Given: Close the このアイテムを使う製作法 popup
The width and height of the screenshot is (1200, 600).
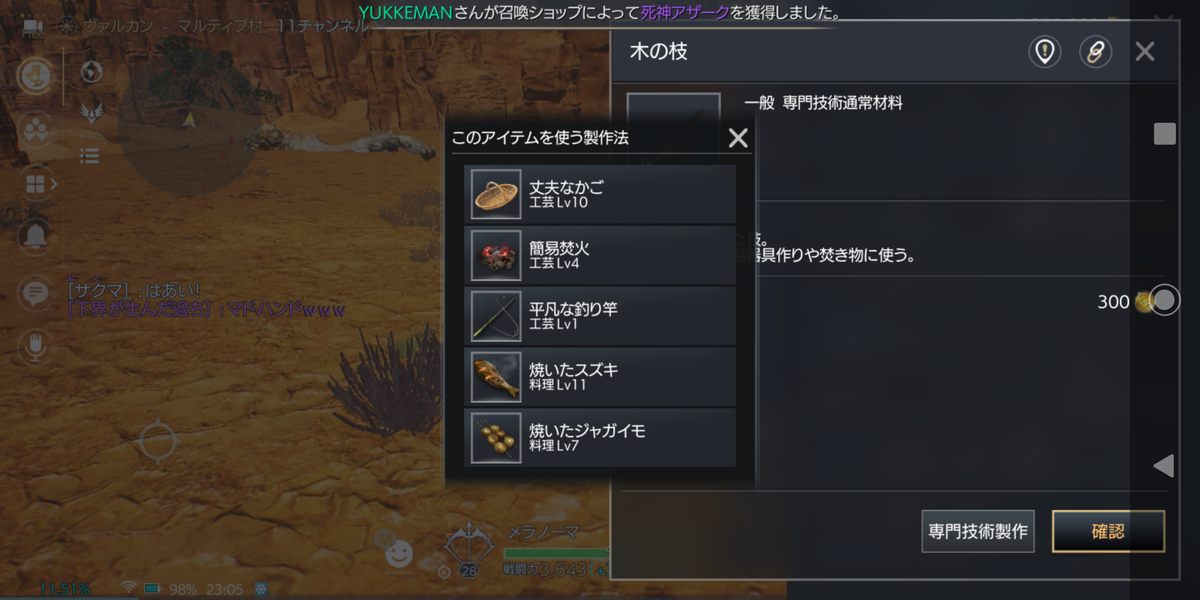Looking at the screenshot, I should click(738, 138).
